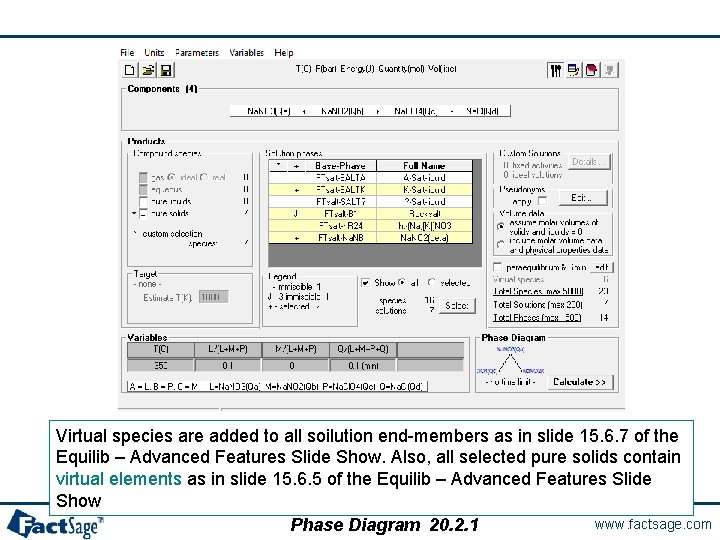Click the L/(L+M+P) variable header
This screenshot has height=540, width=720.
click(x=228, y=349)
